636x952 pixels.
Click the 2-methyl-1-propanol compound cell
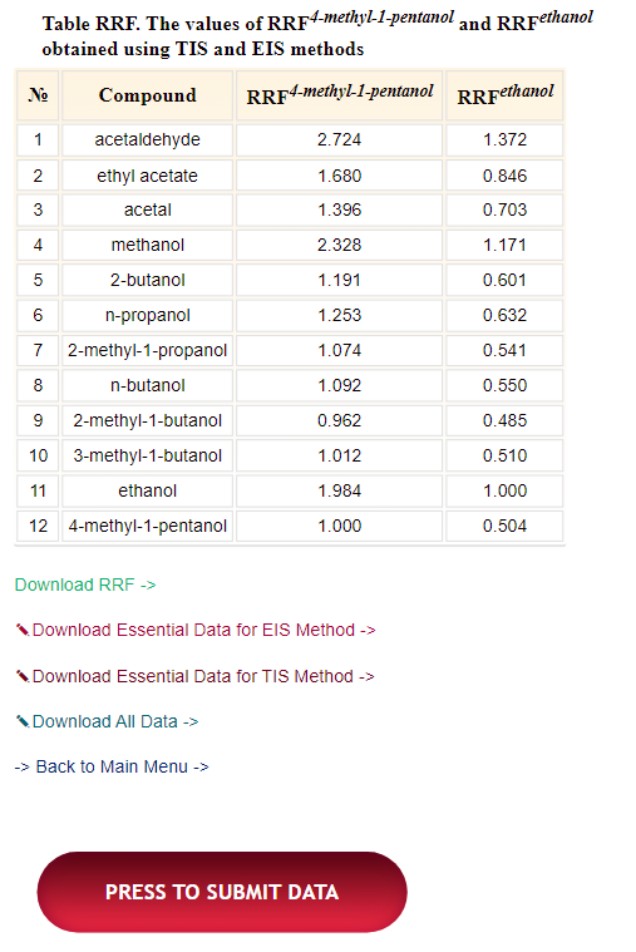click(x=147, y=350)
